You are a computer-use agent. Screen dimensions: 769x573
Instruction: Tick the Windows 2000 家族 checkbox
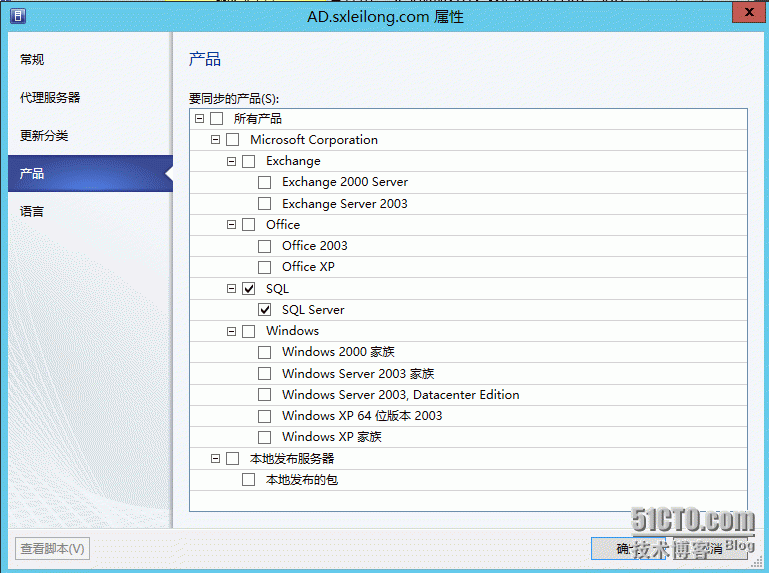(x=264, y=352)
